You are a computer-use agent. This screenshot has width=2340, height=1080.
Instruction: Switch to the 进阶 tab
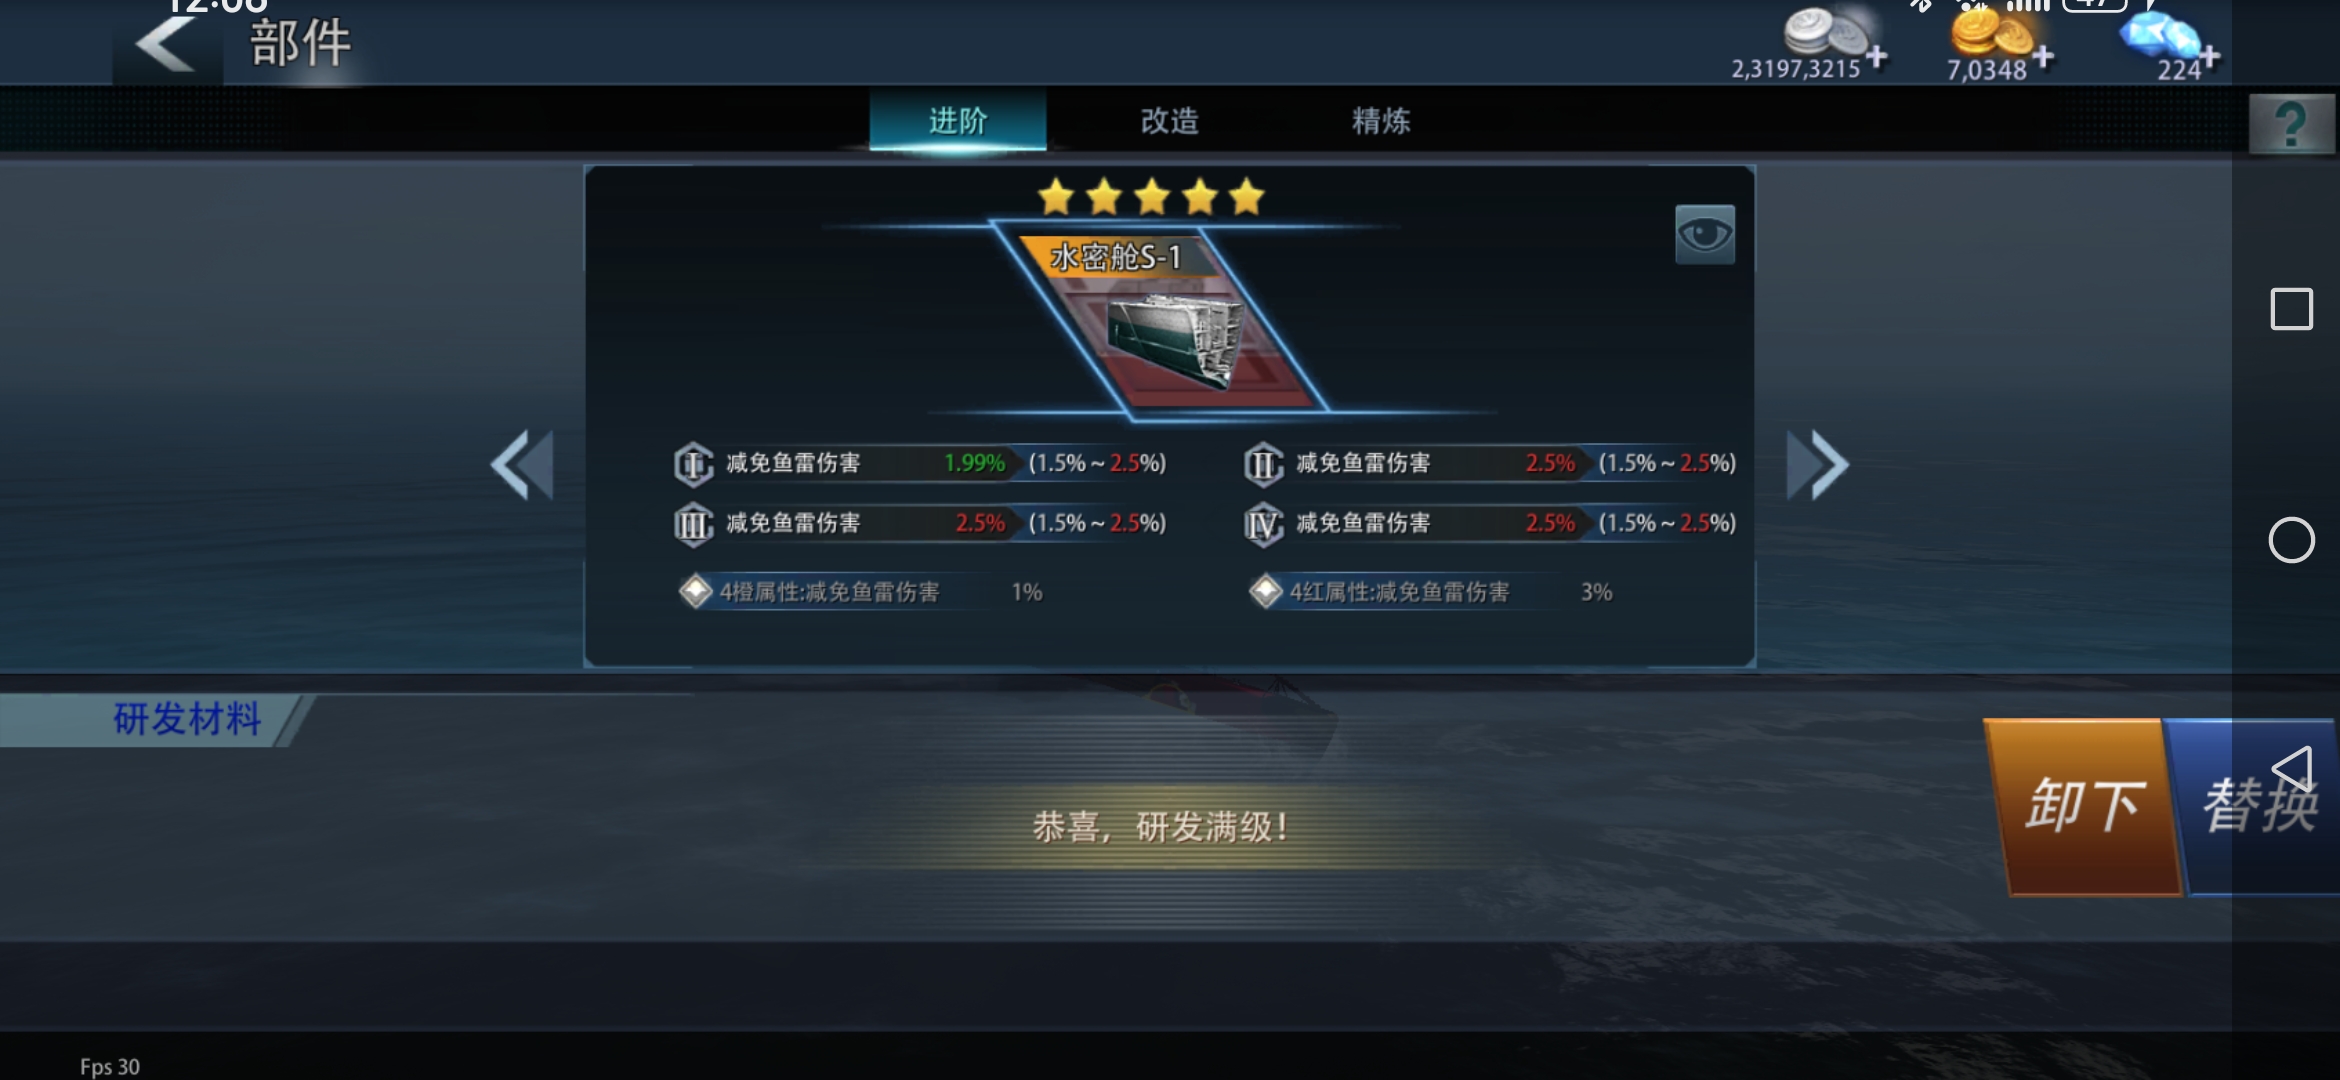click(958, 120)
